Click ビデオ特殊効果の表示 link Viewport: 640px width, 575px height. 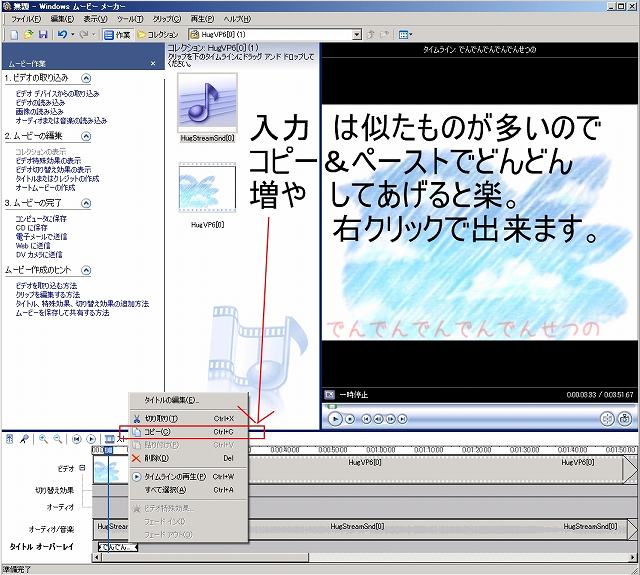pos(48,160)
